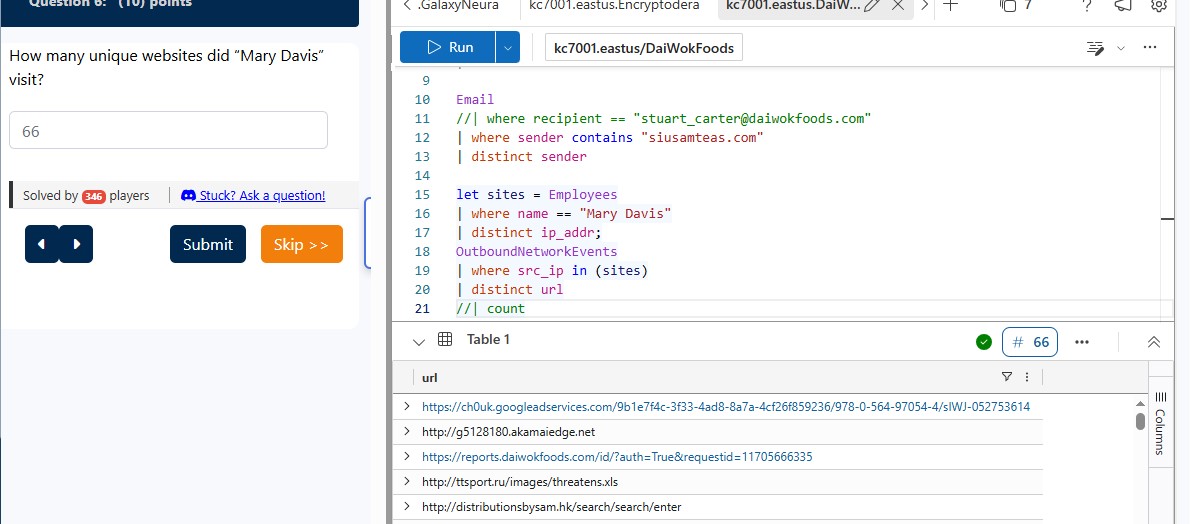Viewport: 1190px width, 524px height.
Task: Click line 15 let sites statement
Action: 537,194
